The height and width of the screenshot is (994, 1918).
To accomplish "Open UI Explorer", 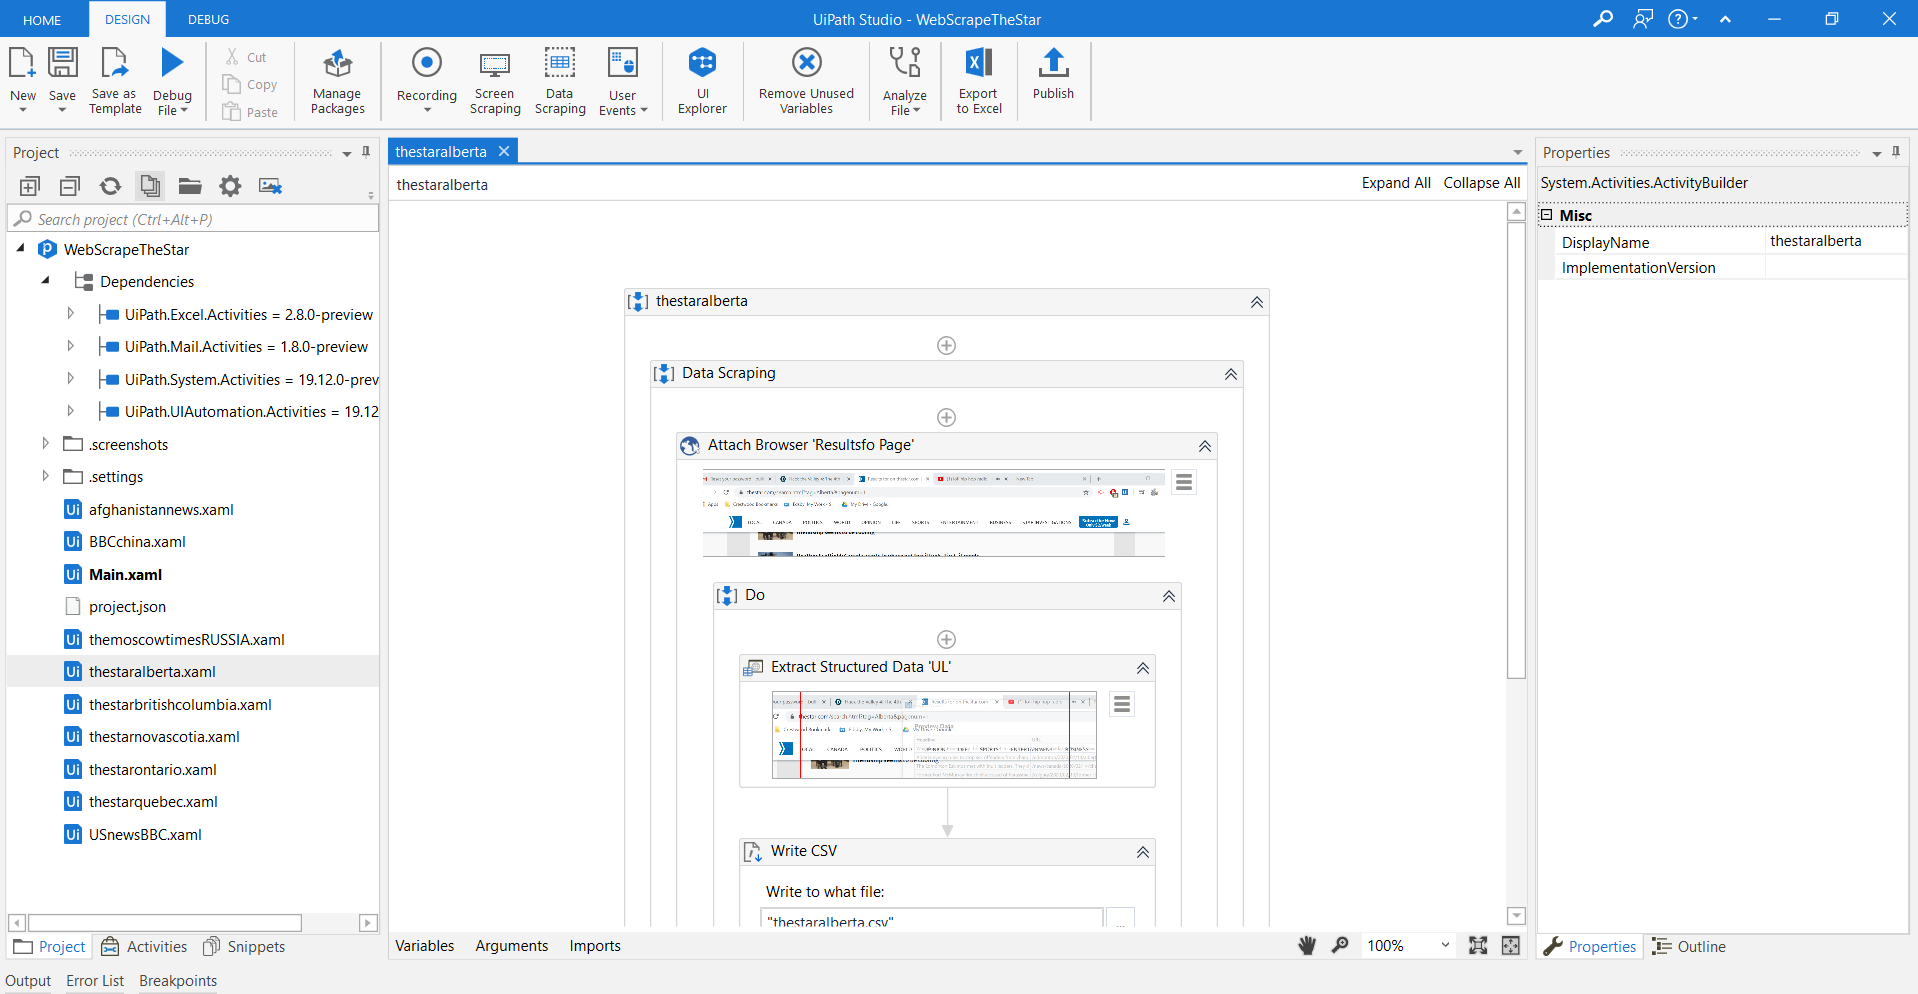I will pyautogui.click(x=702, y=82).
